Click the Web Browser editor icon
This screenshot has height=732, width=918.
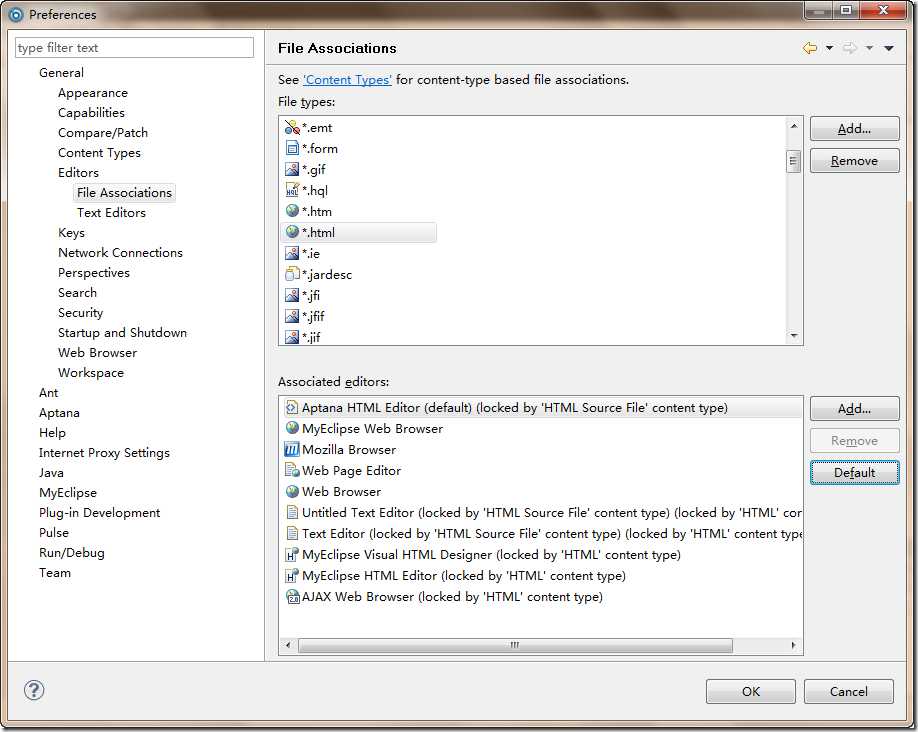(x=292, y=491)
